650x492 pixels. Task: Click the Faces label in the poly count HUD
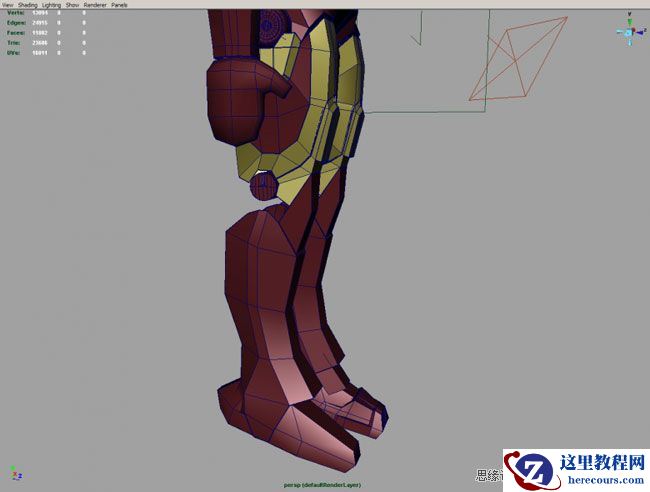(x=16, y=33)
